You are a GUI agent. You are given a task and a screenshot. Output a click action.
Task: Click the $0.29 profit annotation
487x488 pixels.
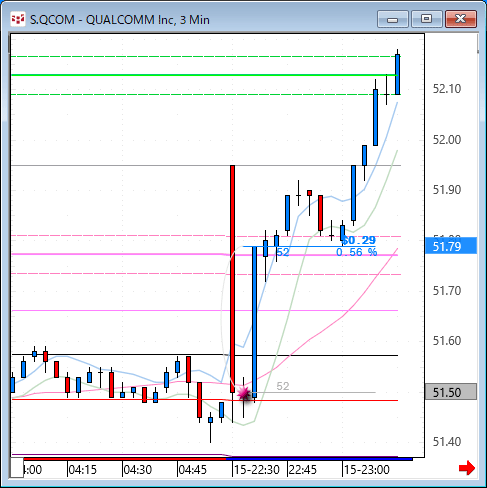(359, 240)
